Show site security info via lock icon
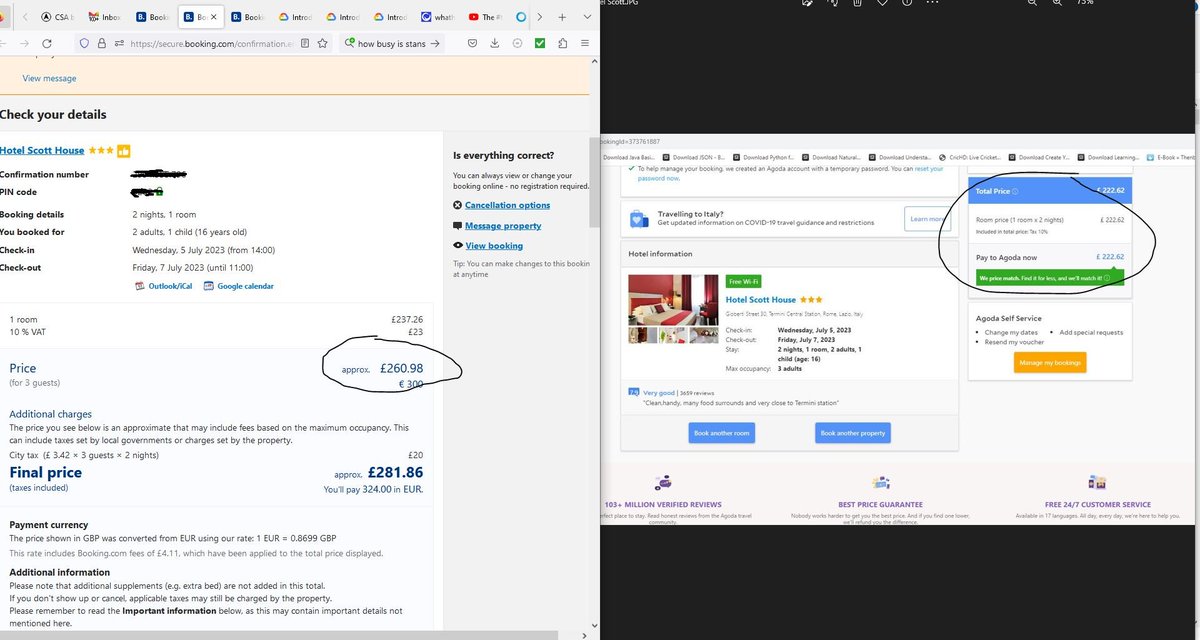The image size is (1200, 640). [101, 44]
